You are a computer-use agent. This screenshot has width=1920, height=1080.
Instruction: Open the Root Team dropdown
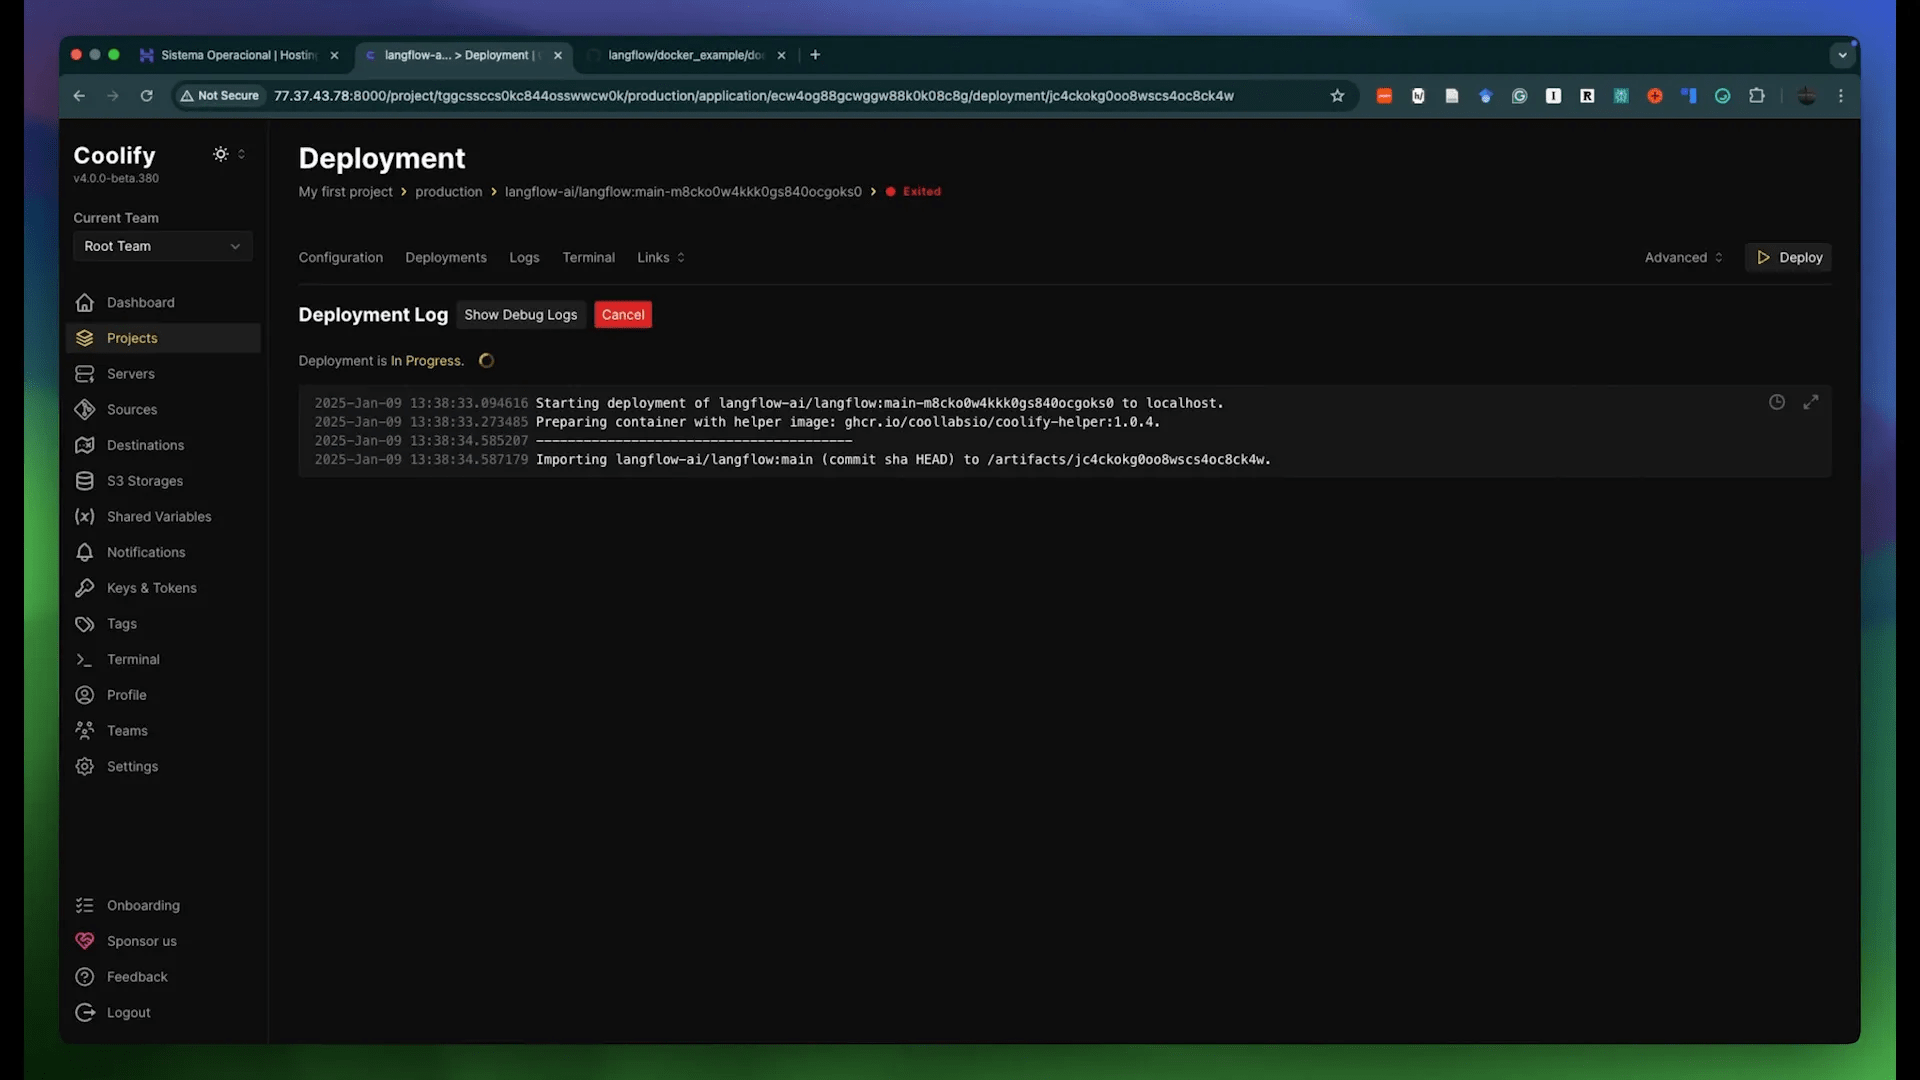coord(163,246)
